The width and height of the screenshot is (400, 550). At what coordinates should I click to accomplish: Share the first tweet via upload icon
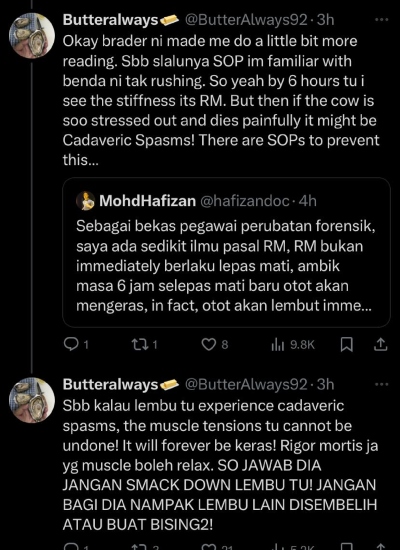click(x=380, y=345)
